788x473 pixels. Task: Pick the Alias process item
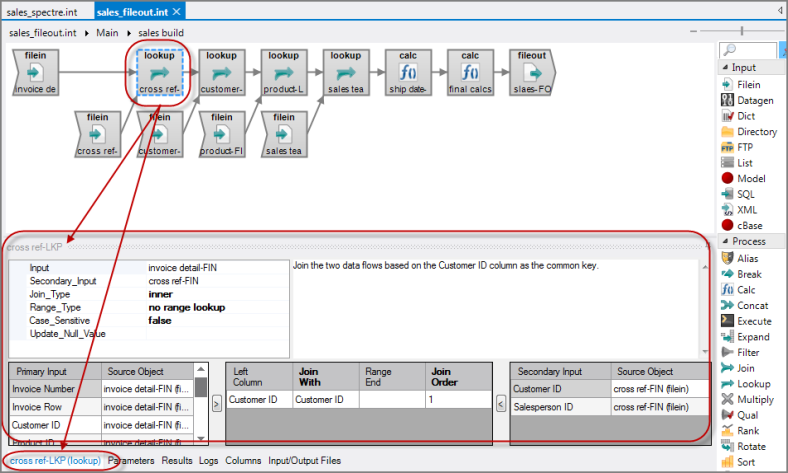pos(740,258)
